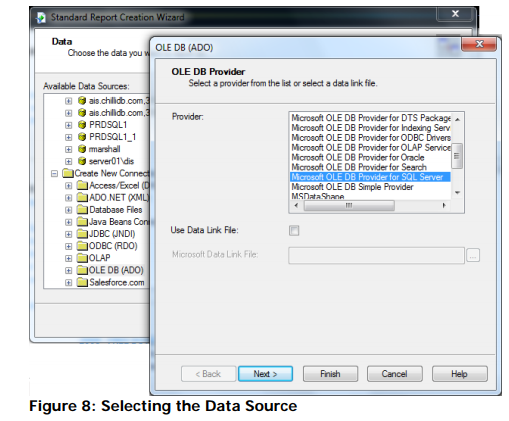
Task: Expand the first ais.chillidb.com node
Action: pyautogui.click(x=68, y=101)
